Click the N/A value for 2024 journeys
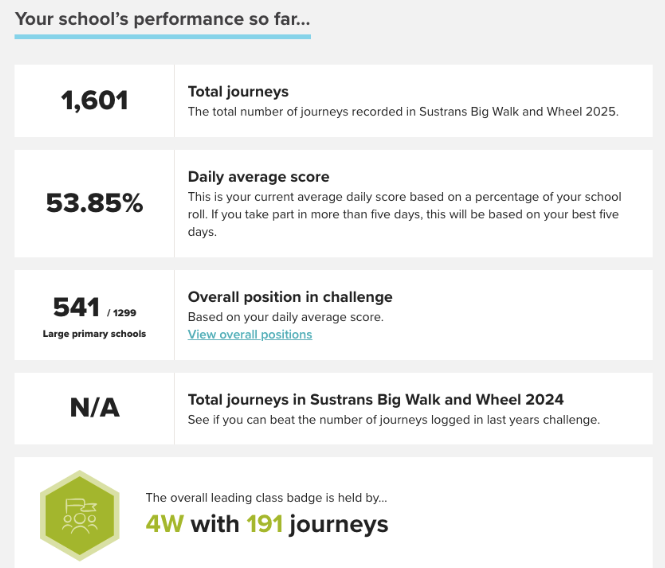The height and width of the screenshot is (568, 665). tap(95, 408)
